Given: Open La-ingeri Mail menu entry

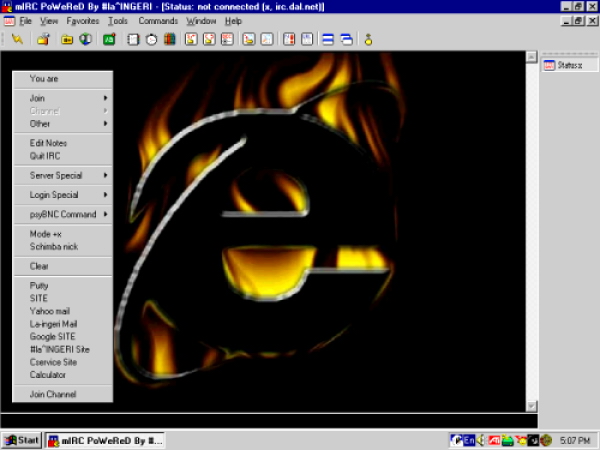Looking at the screenshot, I should point(63,324).
